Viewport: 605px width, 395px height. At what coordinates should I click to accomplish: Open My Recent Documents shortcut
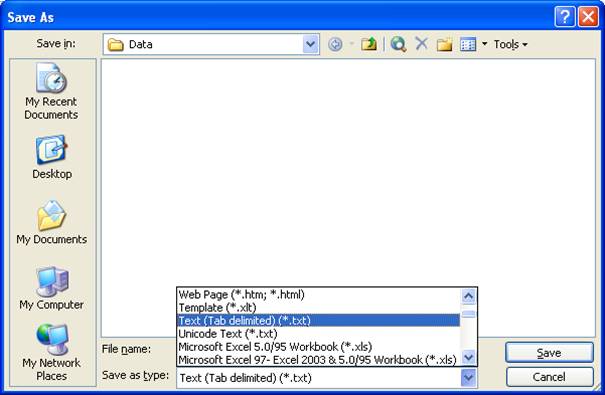[x=51, y=91]
